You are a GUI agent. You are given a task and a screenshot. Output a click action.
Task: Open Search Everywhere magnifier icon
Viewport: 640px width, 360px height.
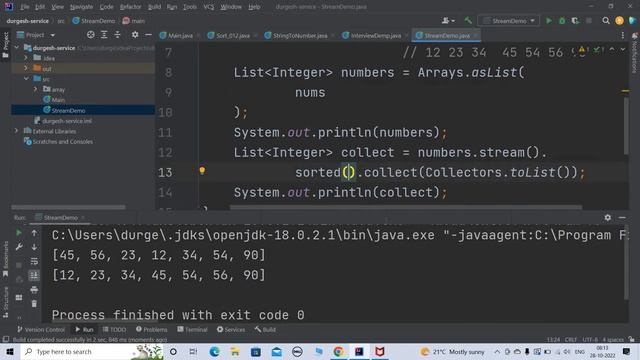pos(606,20)
